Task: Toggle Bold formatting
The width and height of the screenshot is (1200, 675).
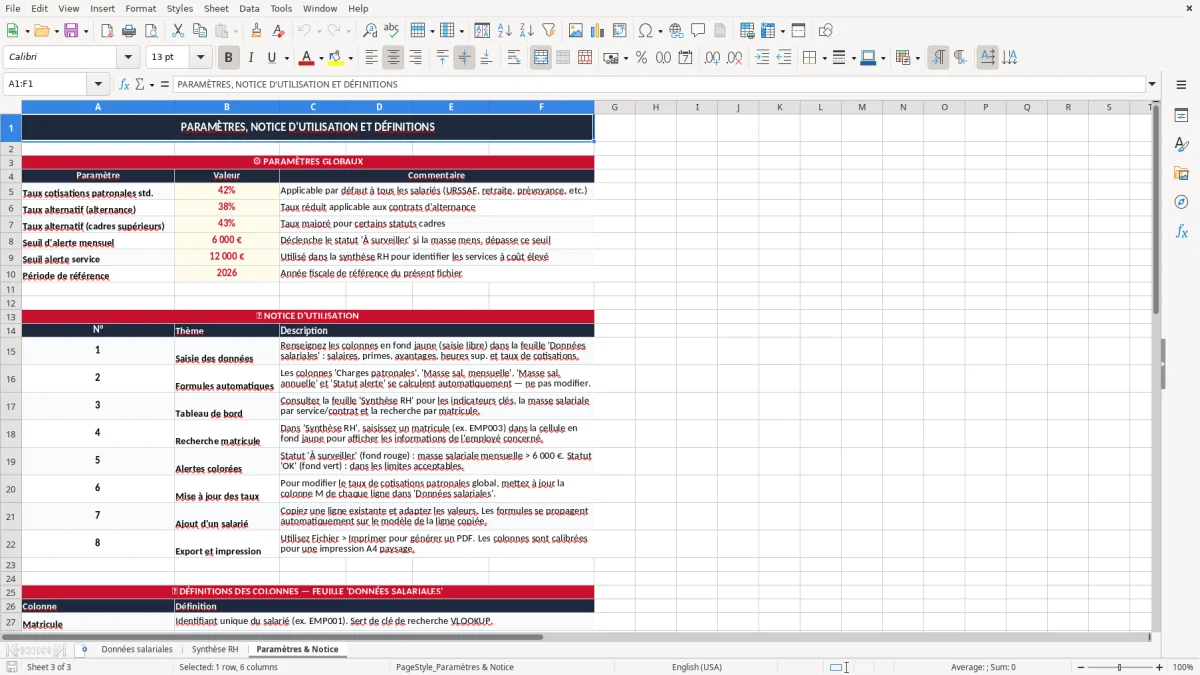Action: (228, 58)
